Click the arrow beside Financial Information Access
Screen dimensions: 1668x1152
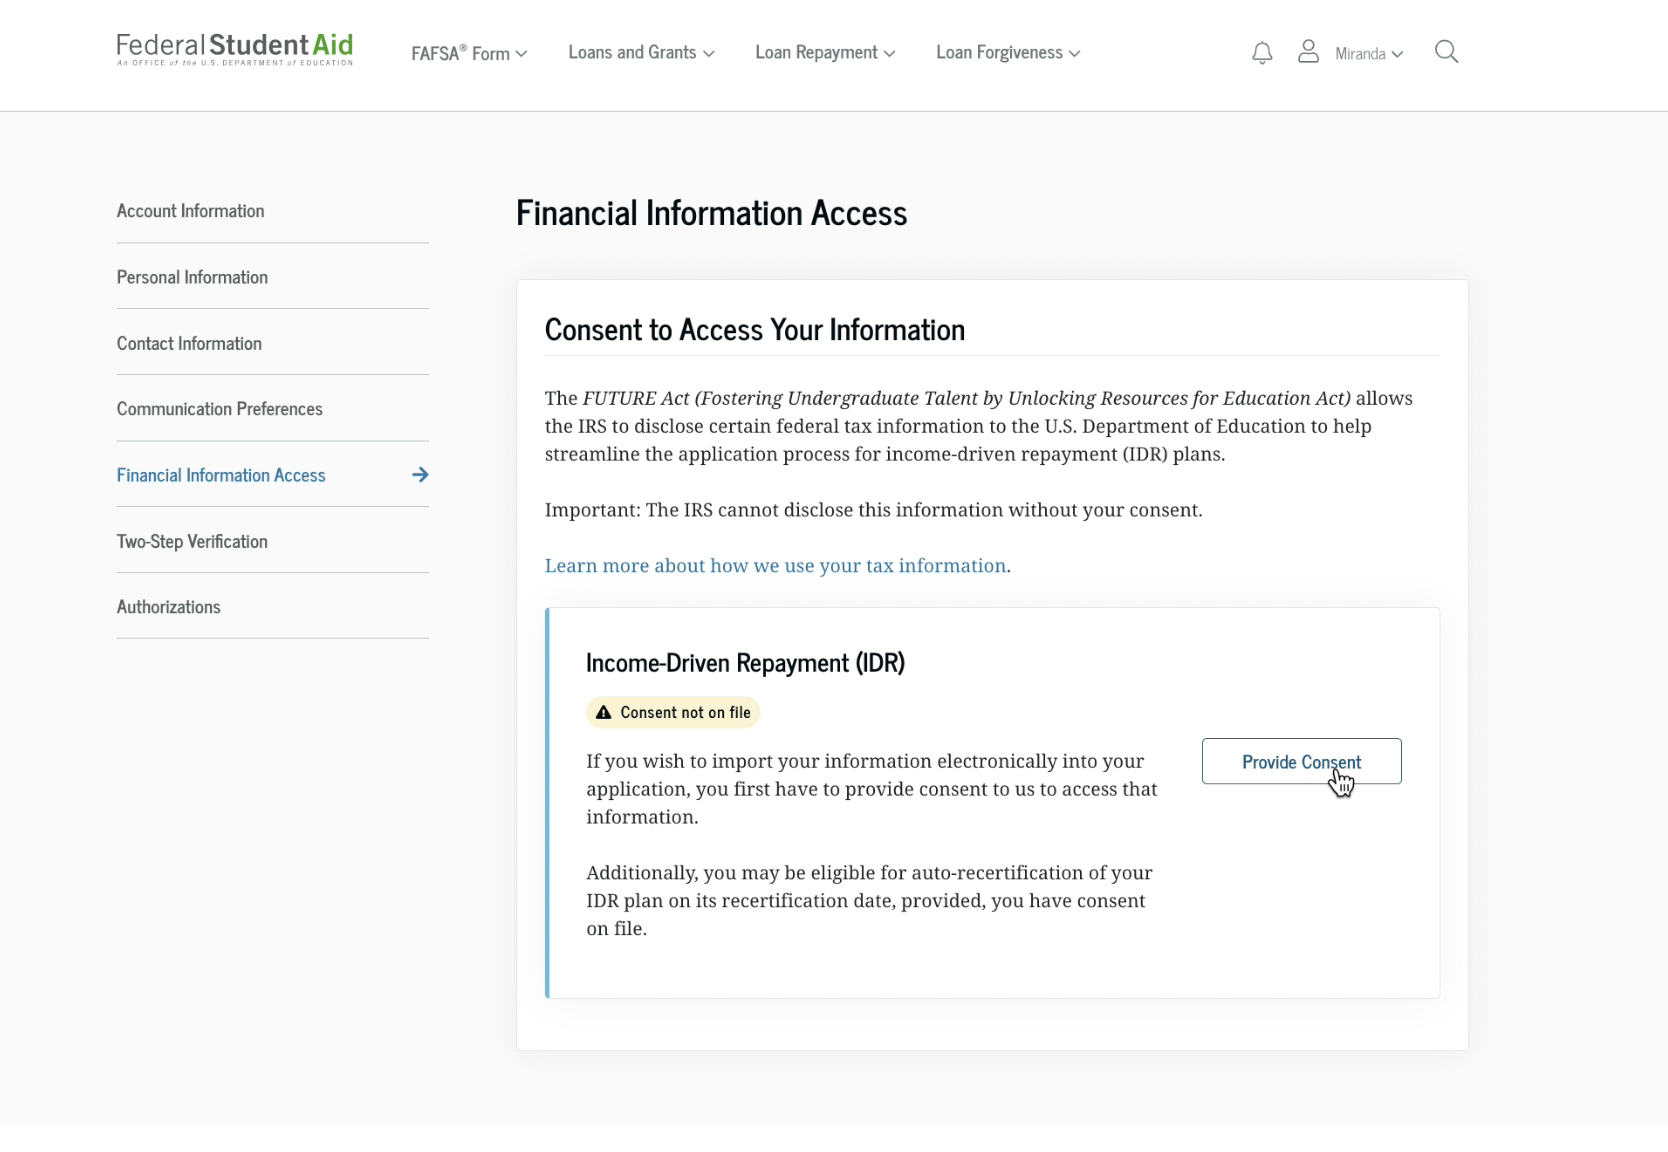click(421, 475)
